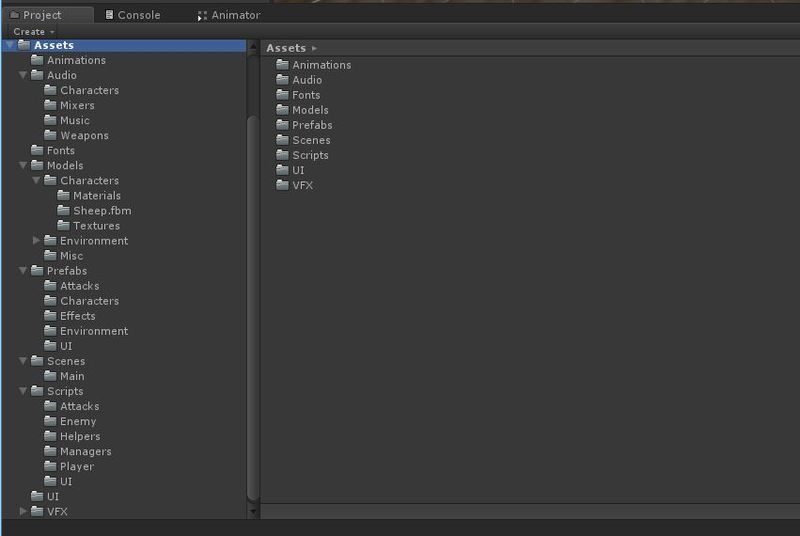Click Effects folder icon under Prefabs
800x536 pixels.
point(50,316)
